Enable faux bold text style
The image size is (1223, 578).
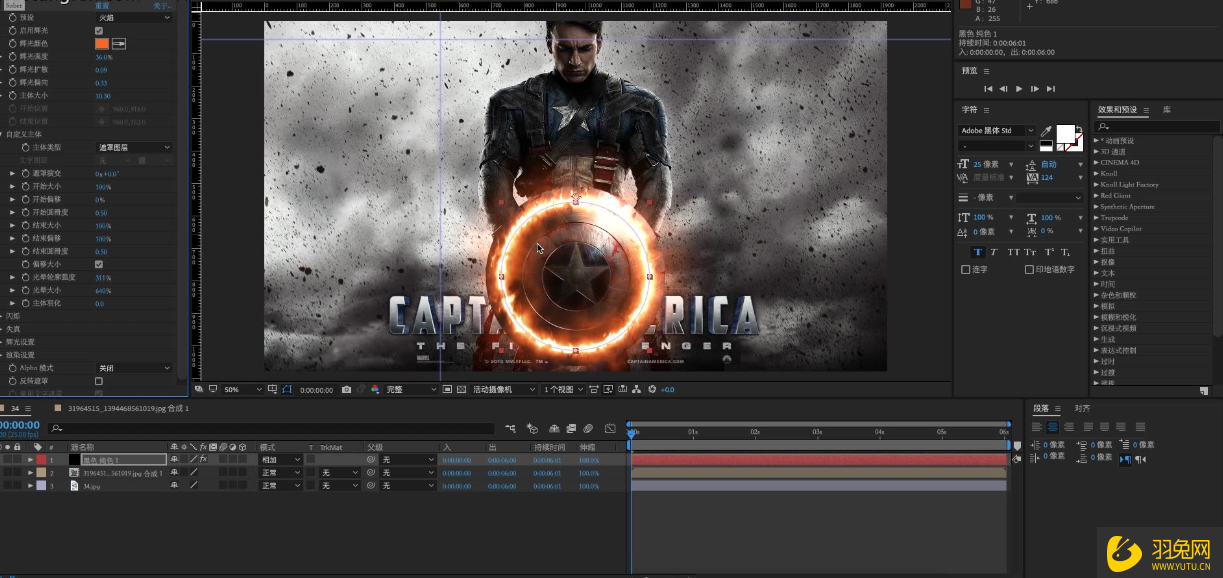[x=978, y=252]
